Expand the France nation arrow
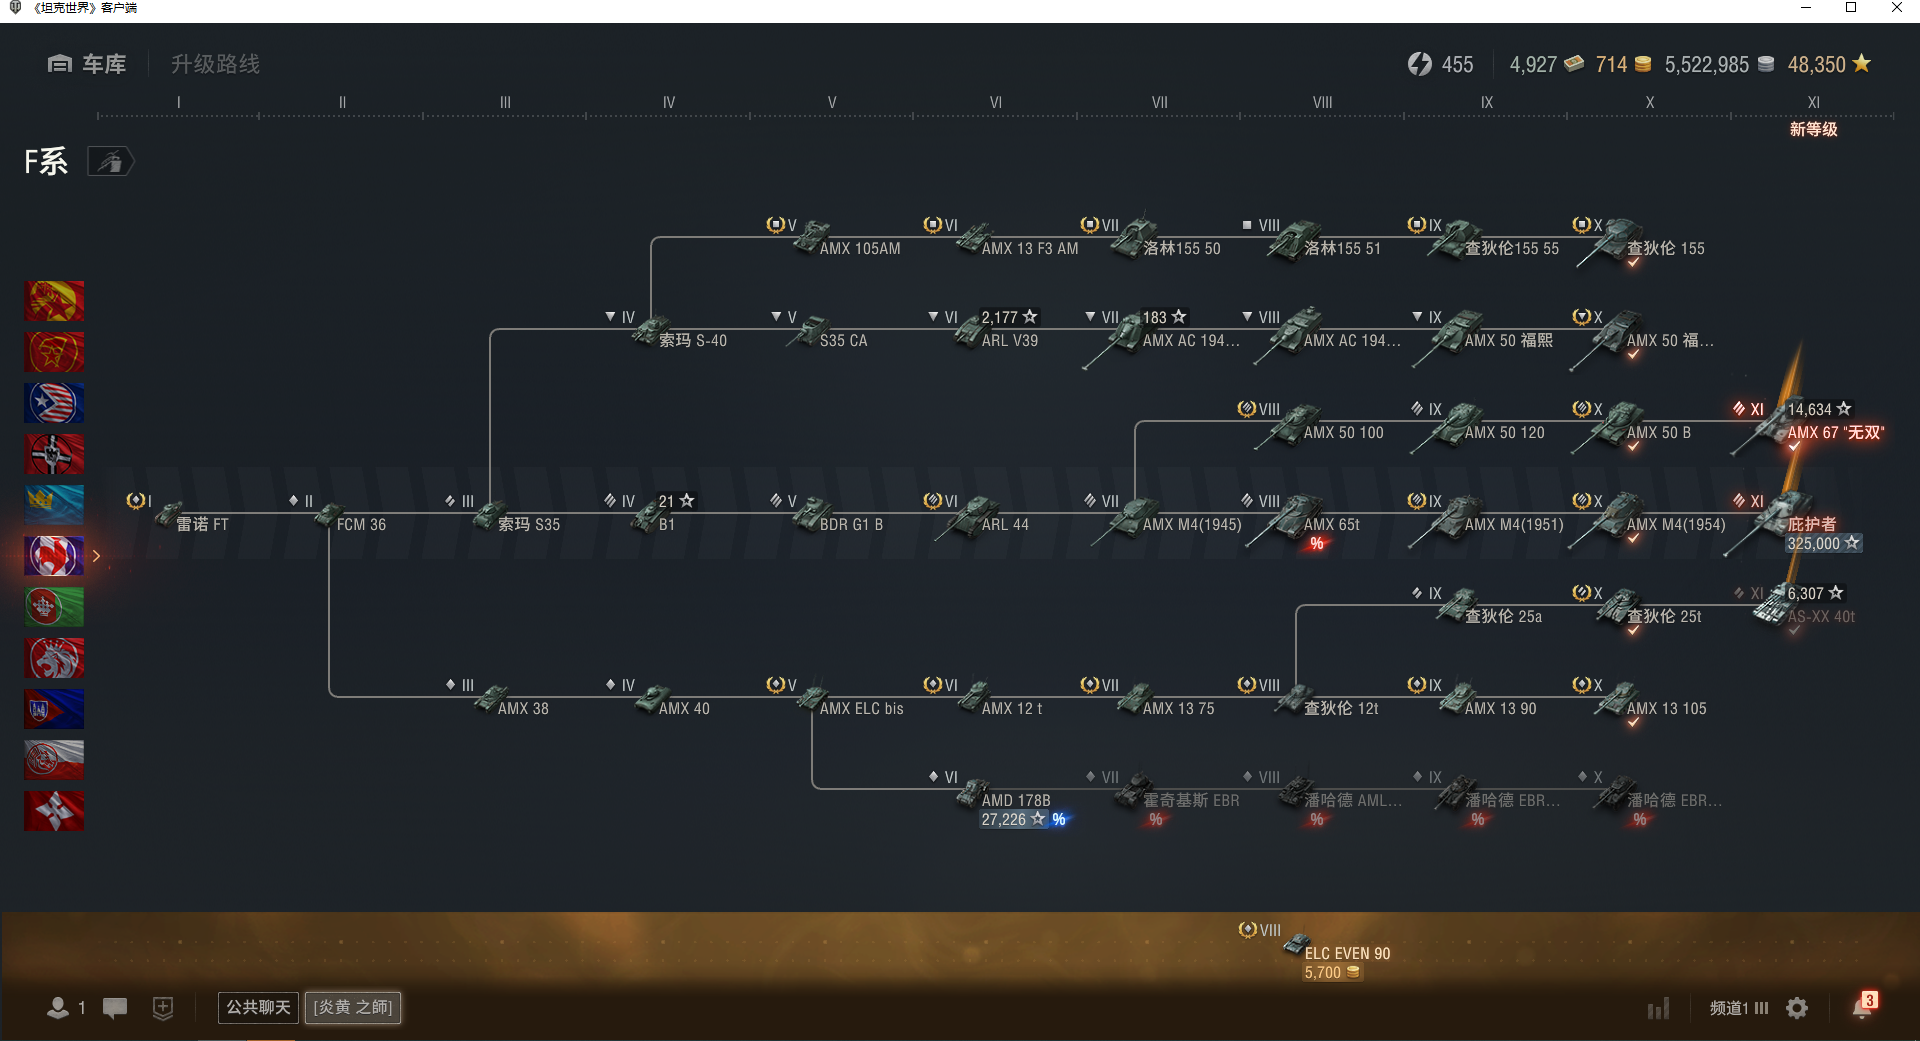 coord(96,556)
